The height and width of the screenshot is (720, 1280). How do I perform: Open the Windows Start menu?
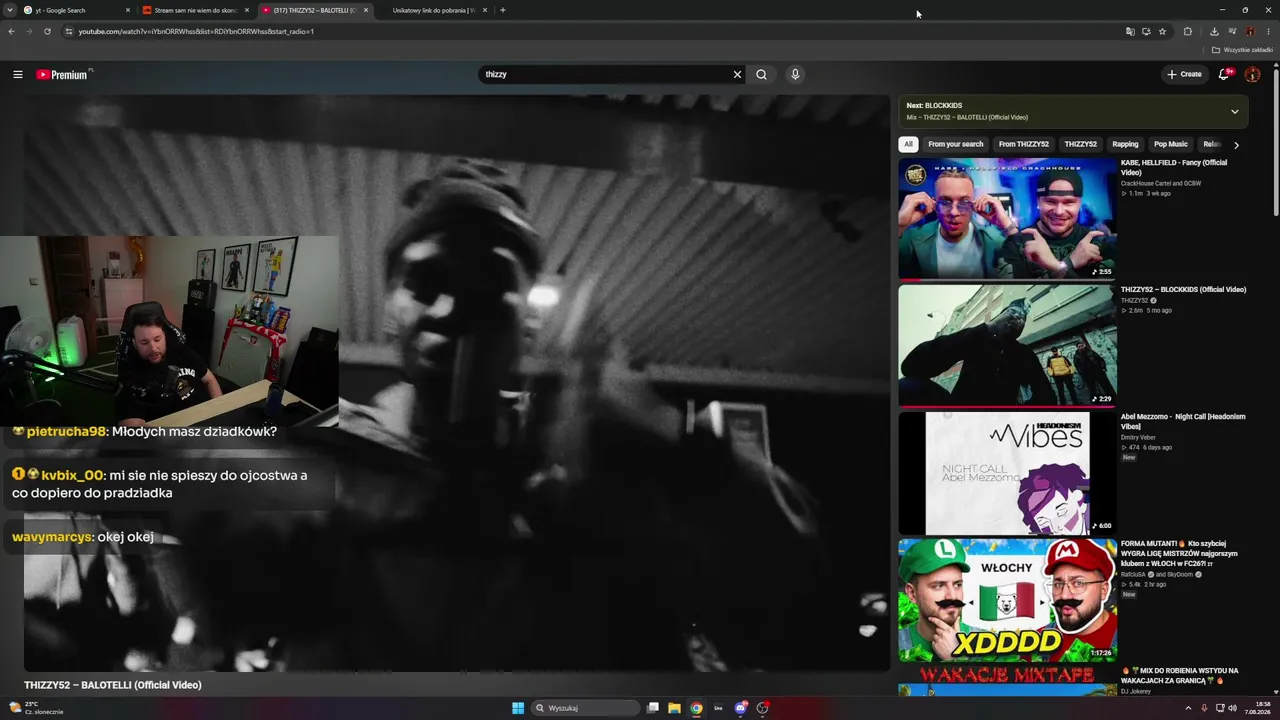pyautogui.click(x=518, y=708)
